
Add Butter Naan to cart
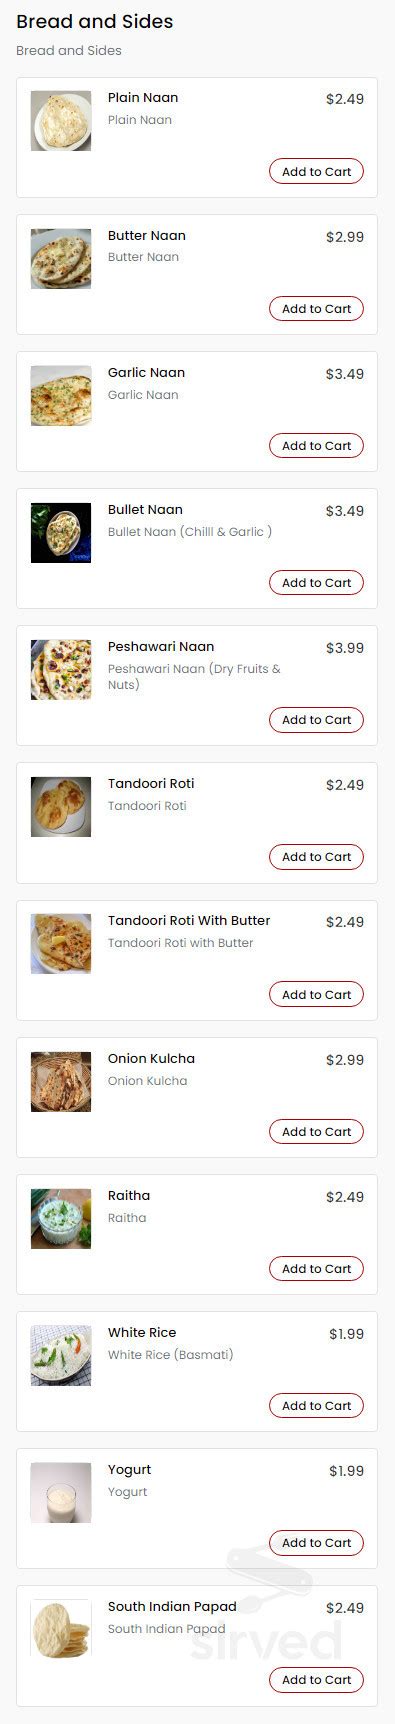tap(316, 309)
